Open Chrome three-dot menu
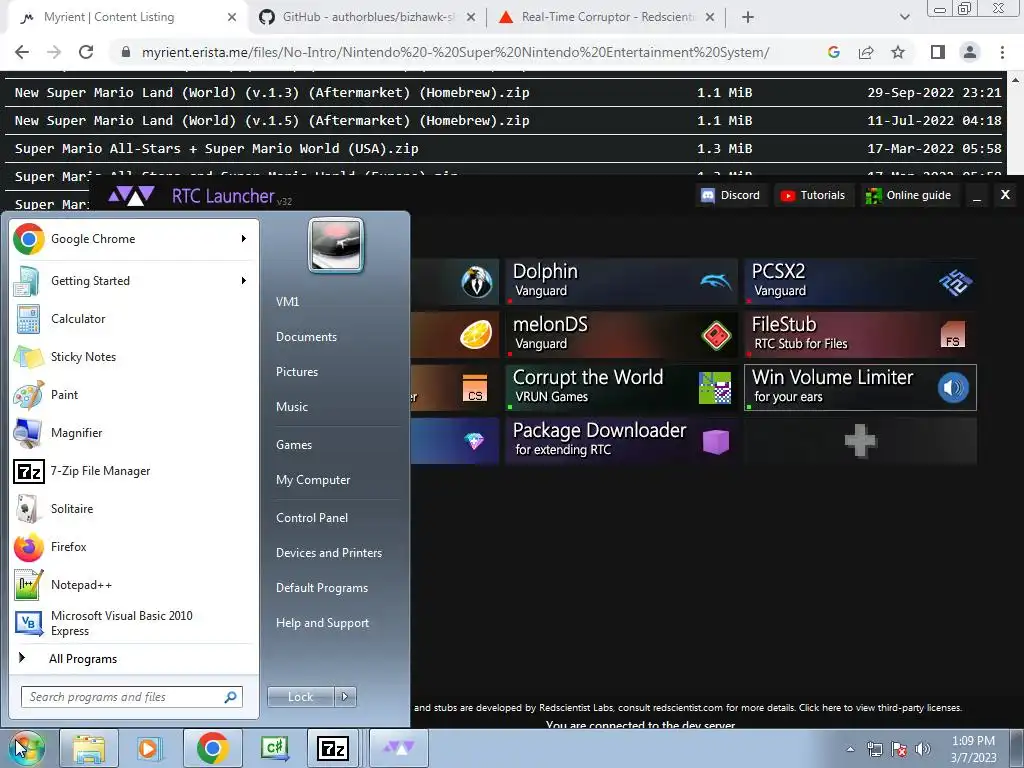Viewport: 1024px width, 768px height. [1002, 52]
